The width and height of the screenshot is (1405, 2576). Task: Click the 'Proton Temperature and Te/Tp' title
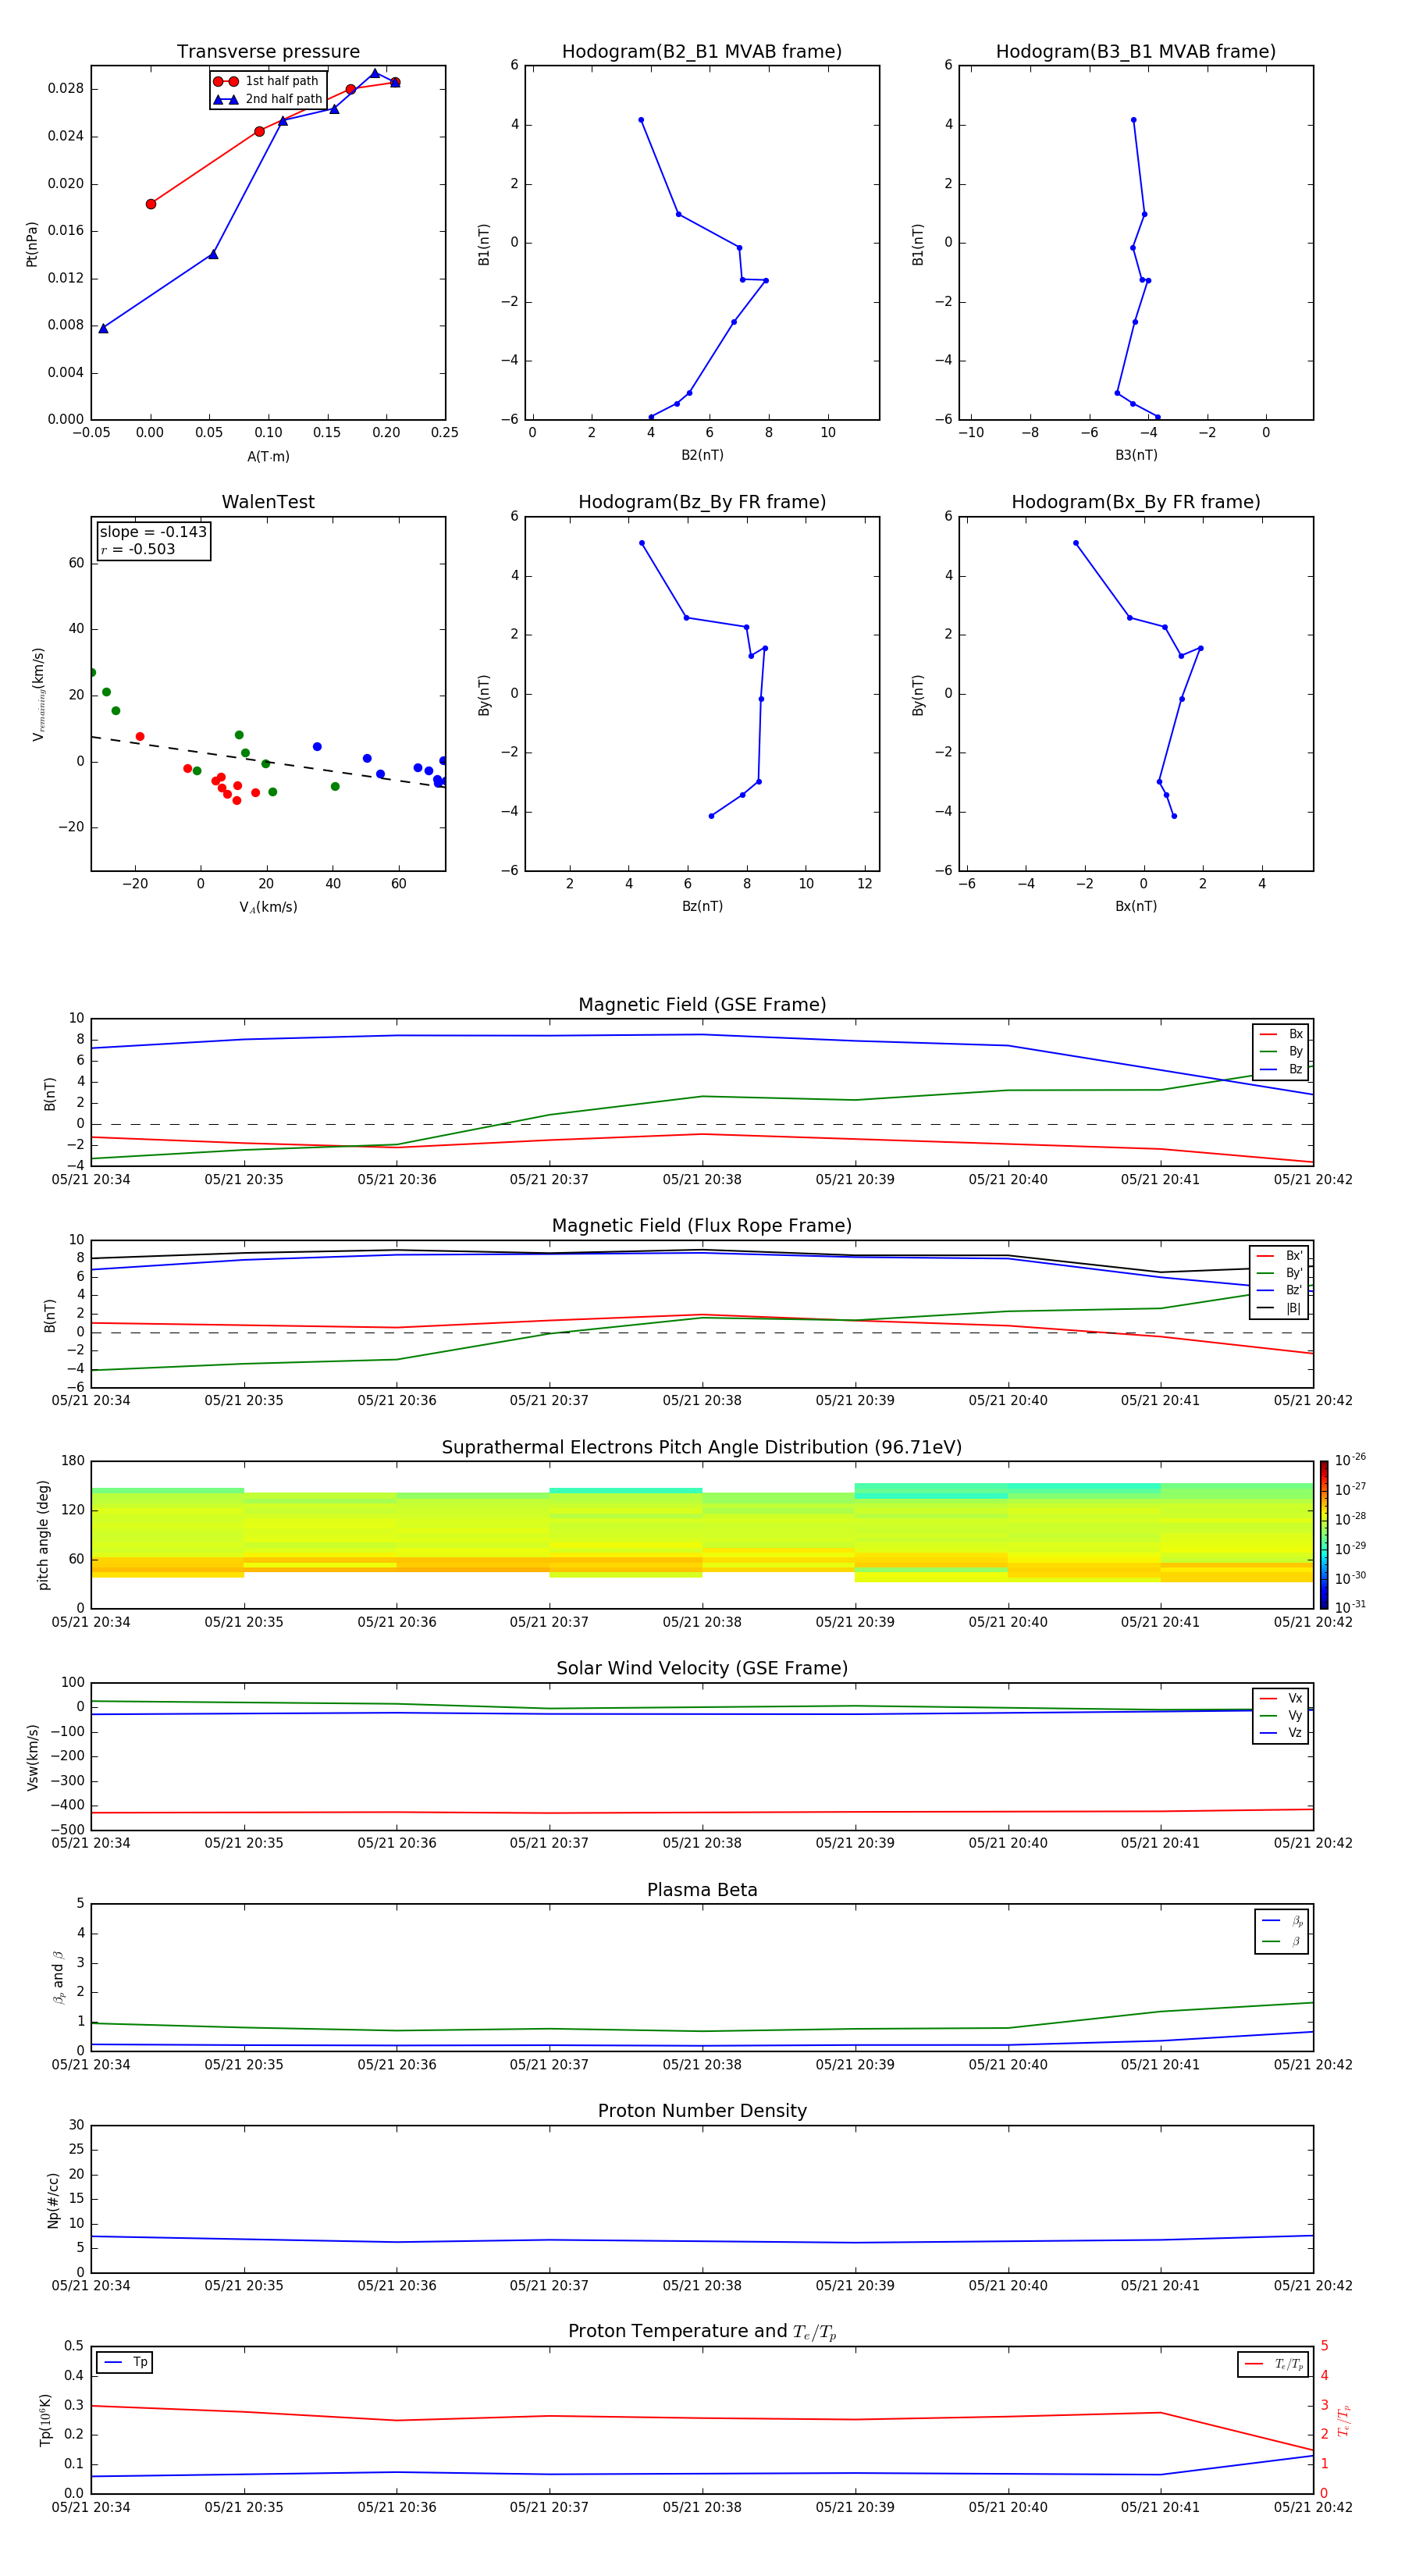coord(702,2332)
